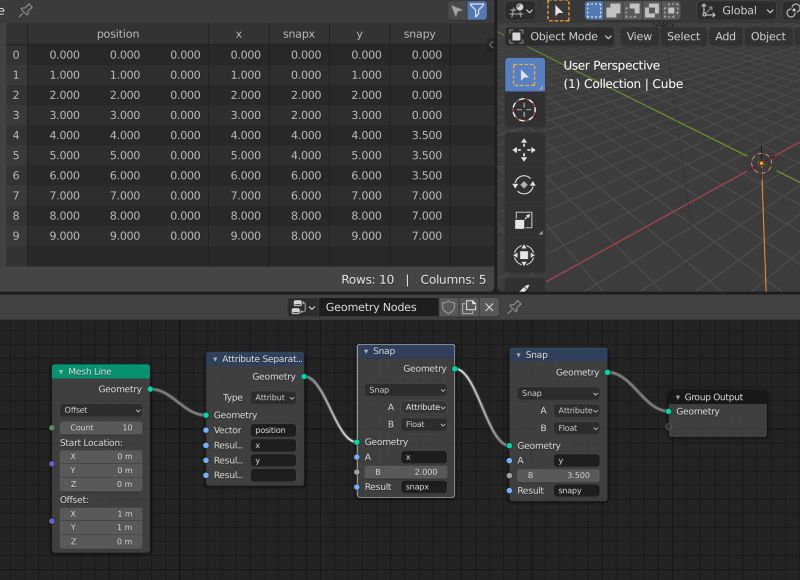Select the Rotate tool
The height and width of the screenshot is (580, 800).
point(525,185)
